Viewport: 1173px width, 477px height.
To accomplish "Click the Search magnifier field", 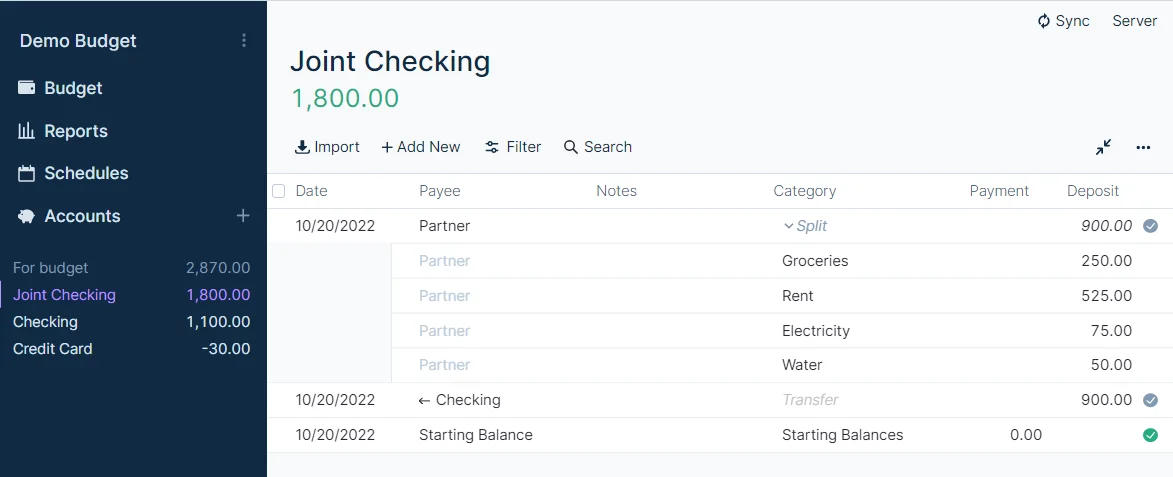I will point(598,147).
